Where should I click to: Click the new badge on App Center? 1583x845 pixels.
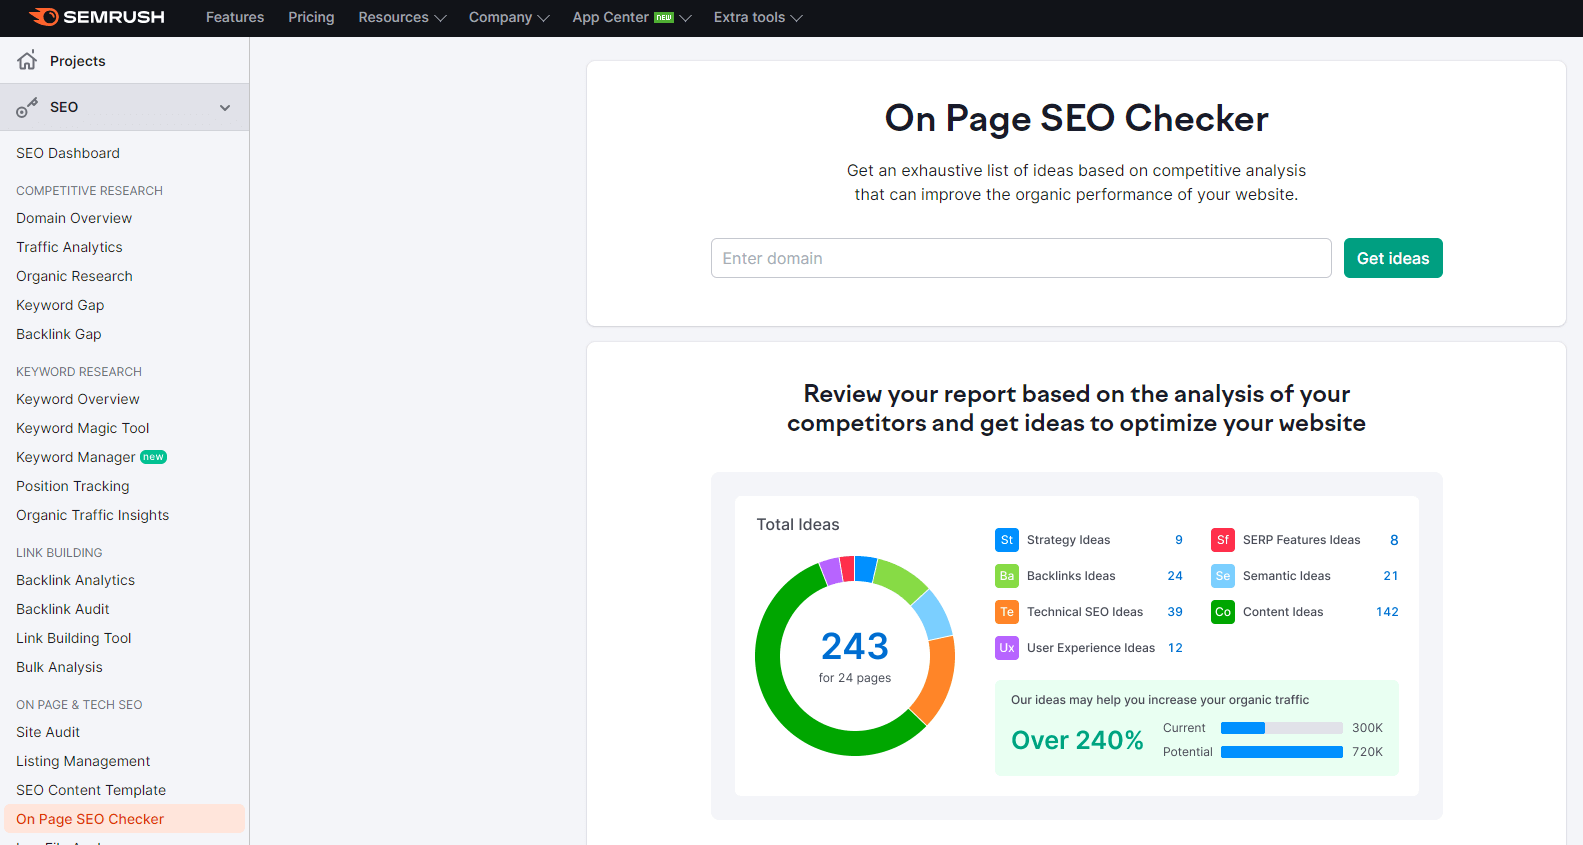coord(664,17)
